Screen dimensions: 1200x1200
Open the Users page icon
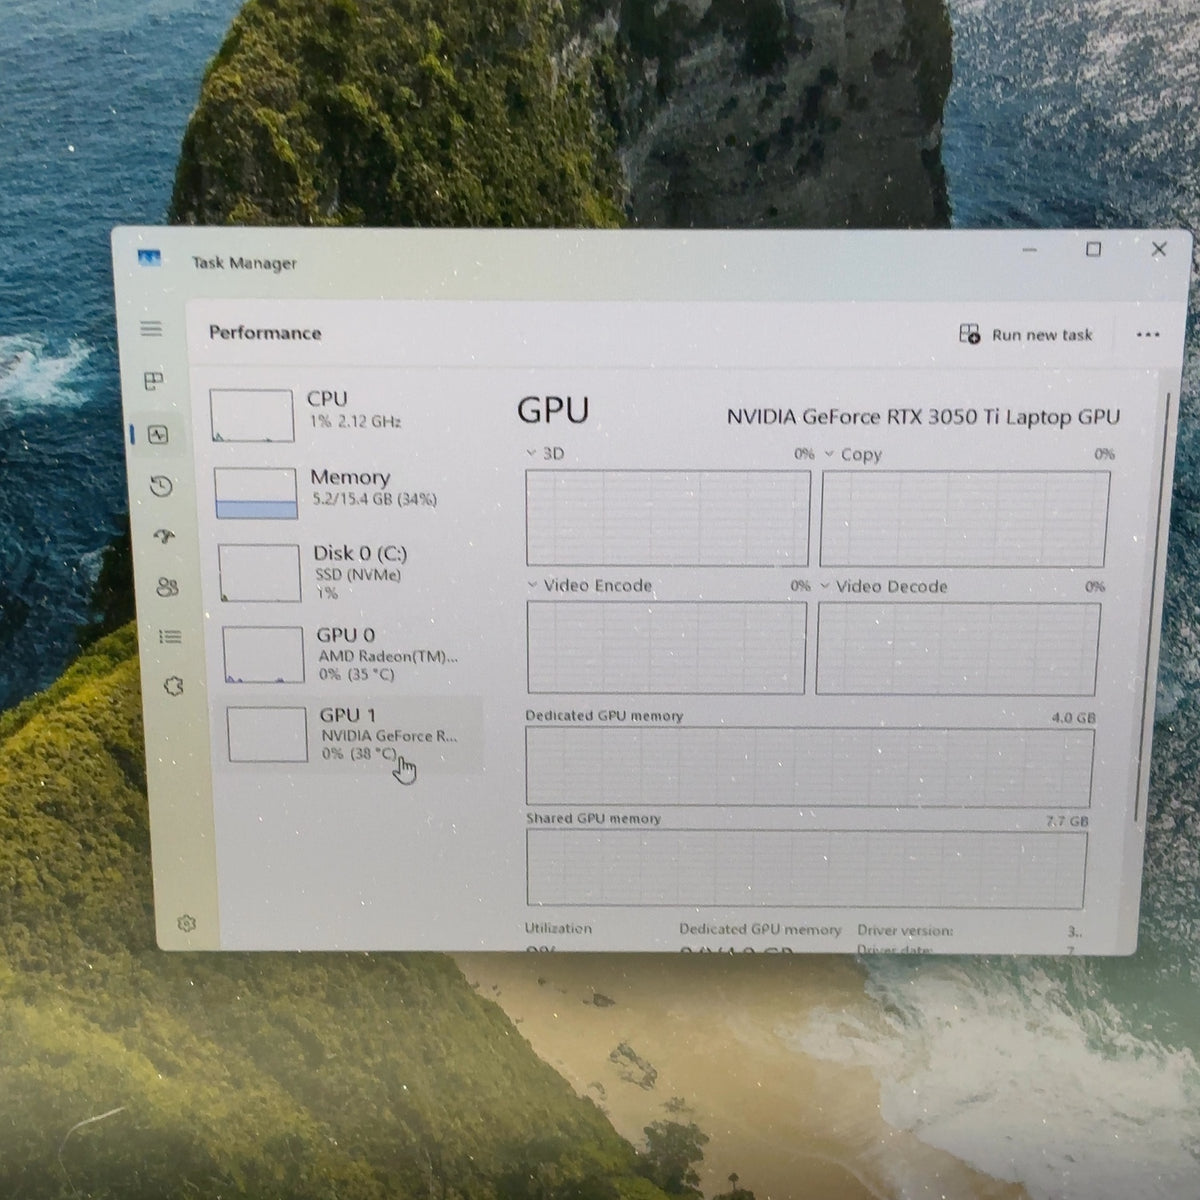[168, 587]
